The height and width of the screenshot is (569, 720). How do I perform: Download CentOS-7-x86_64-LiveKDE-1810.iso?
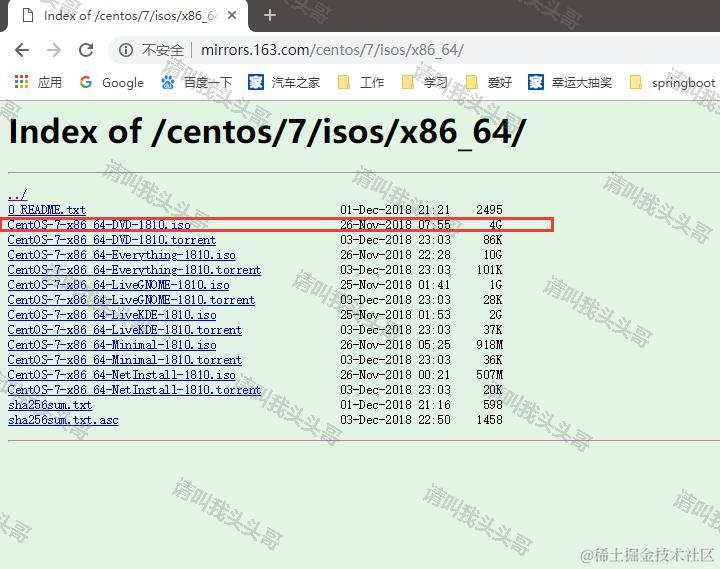tap(112, 315)
